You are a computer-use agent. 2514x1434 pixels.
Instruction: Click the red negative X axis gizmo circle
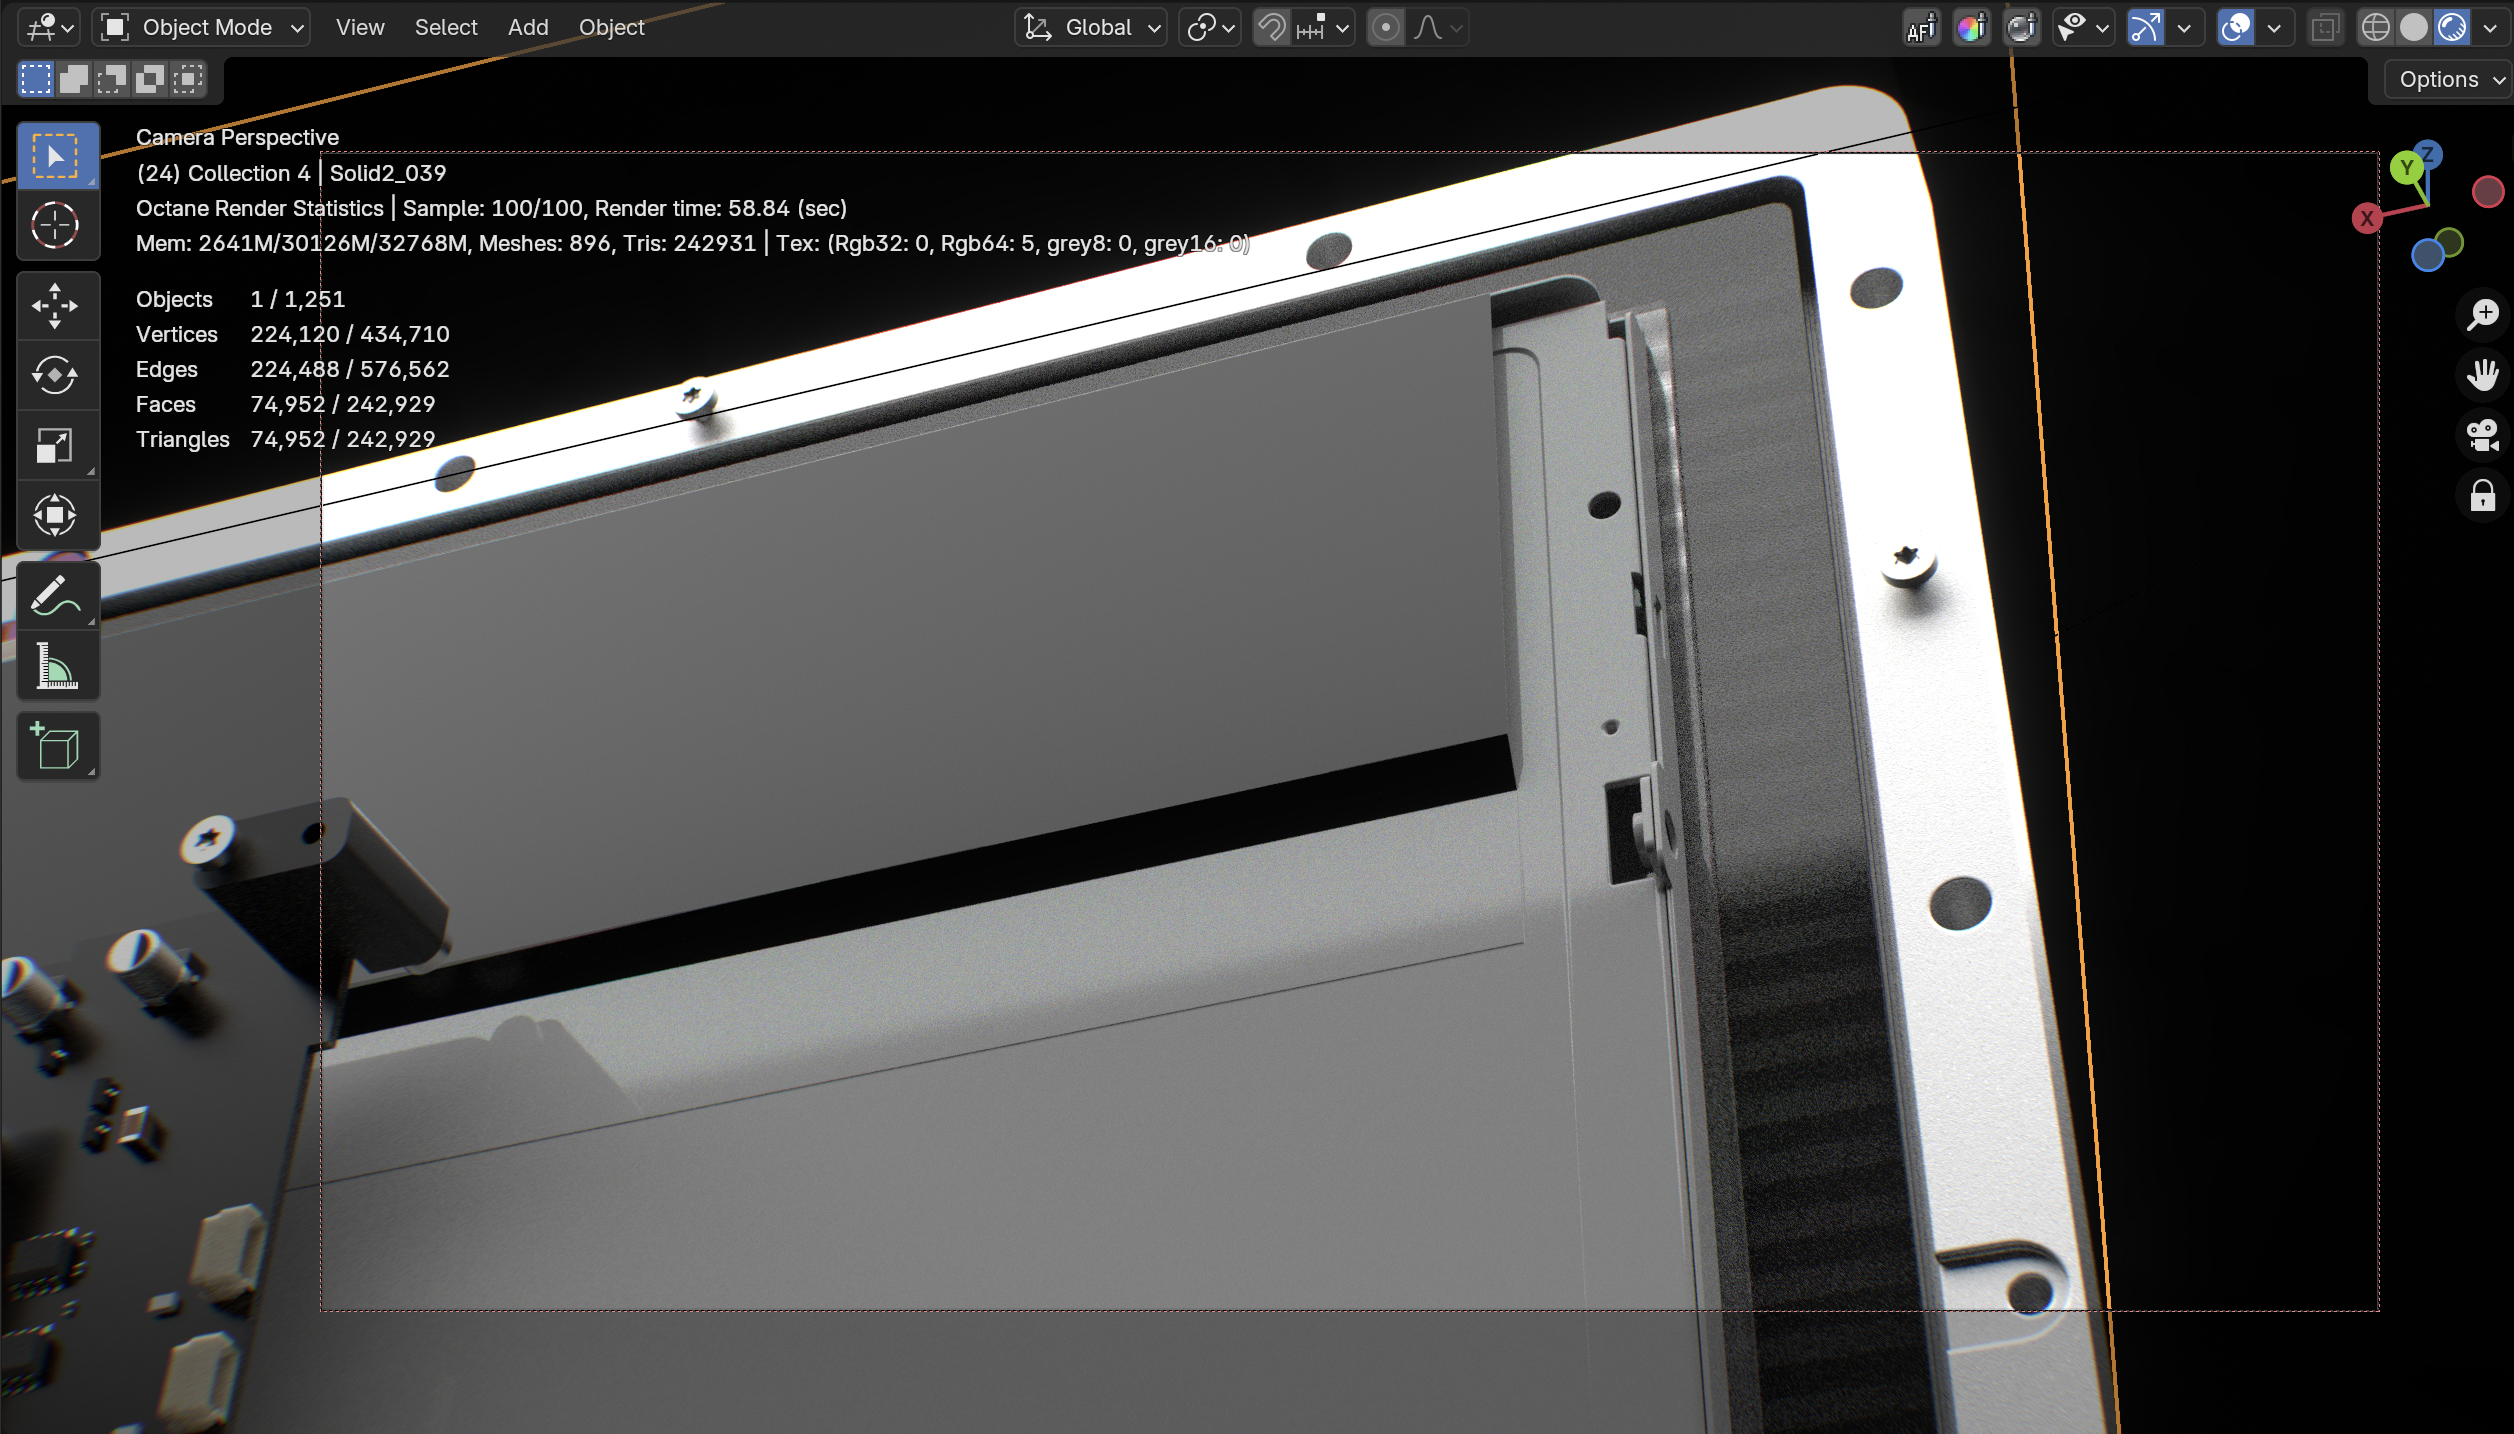(2487, 192)
